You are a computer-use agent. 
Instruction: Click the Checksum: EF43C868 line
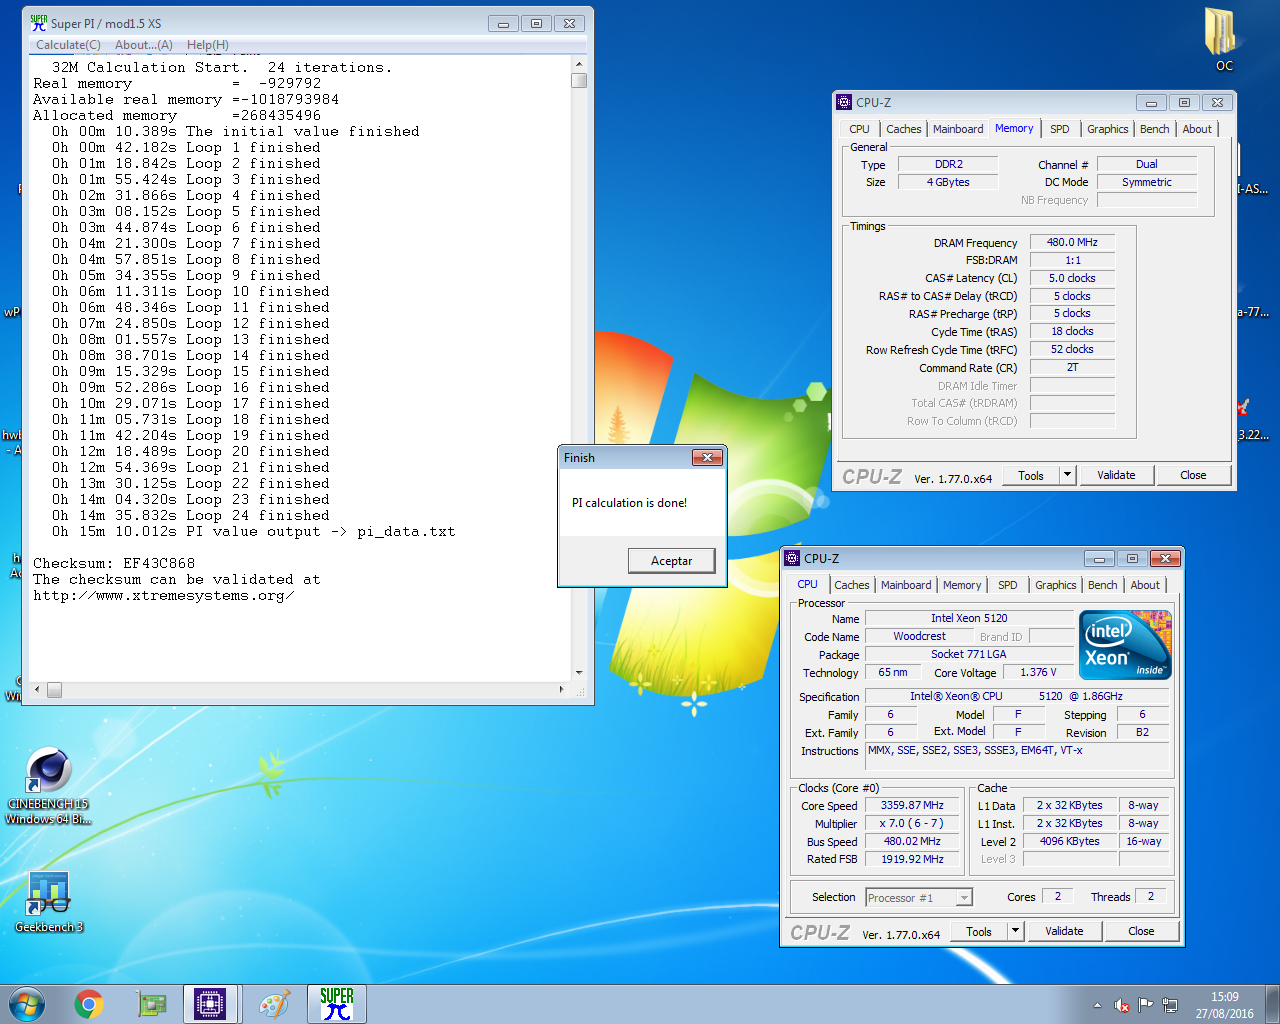pos(114,564)
